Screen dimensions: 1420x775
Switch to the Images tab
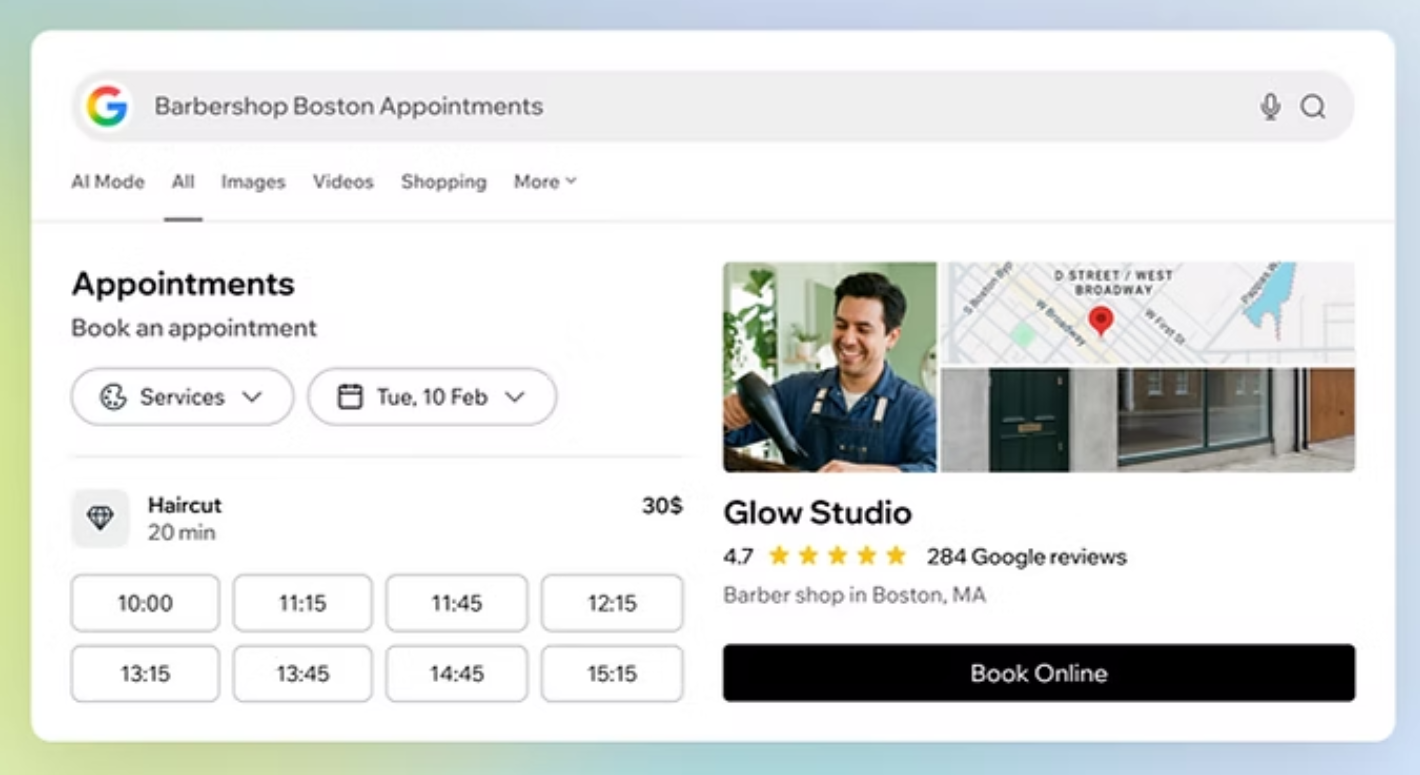(253, 182)
